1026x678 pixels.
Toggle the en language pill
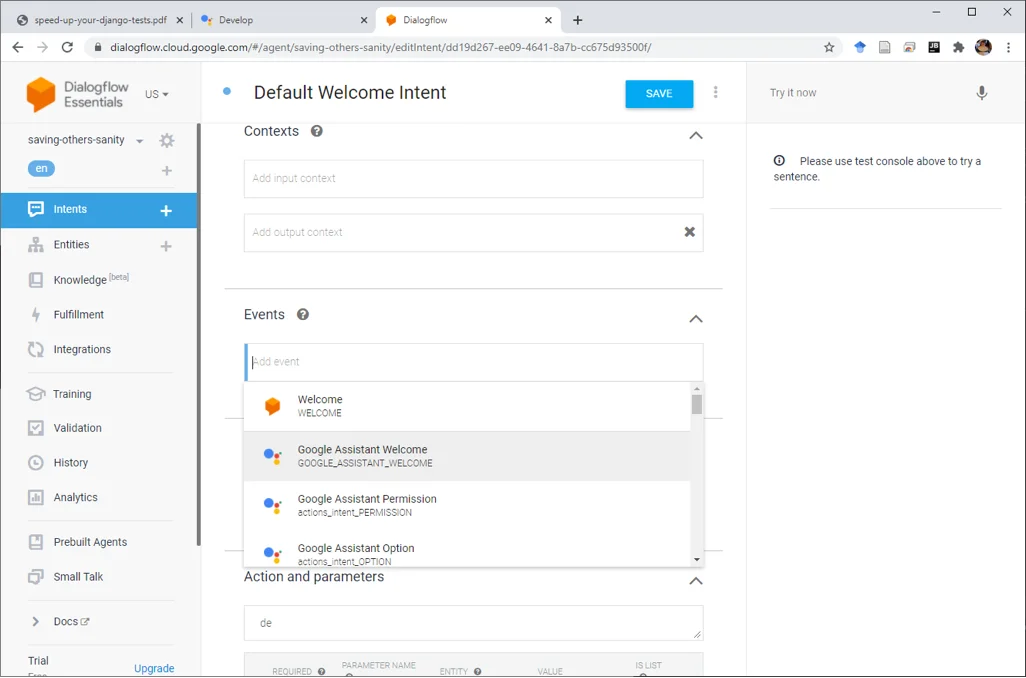(x=41, y=169)
